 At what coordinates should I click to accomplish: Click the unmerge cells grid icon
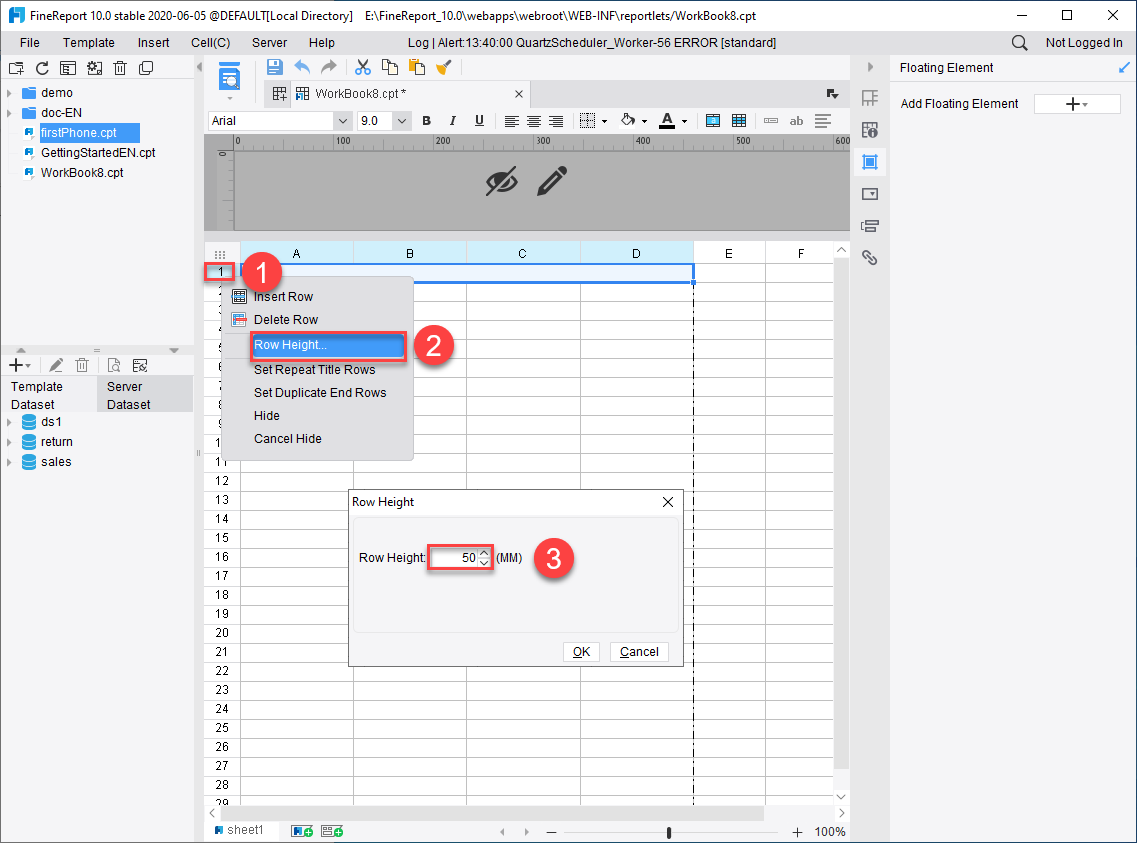[739, 121]
